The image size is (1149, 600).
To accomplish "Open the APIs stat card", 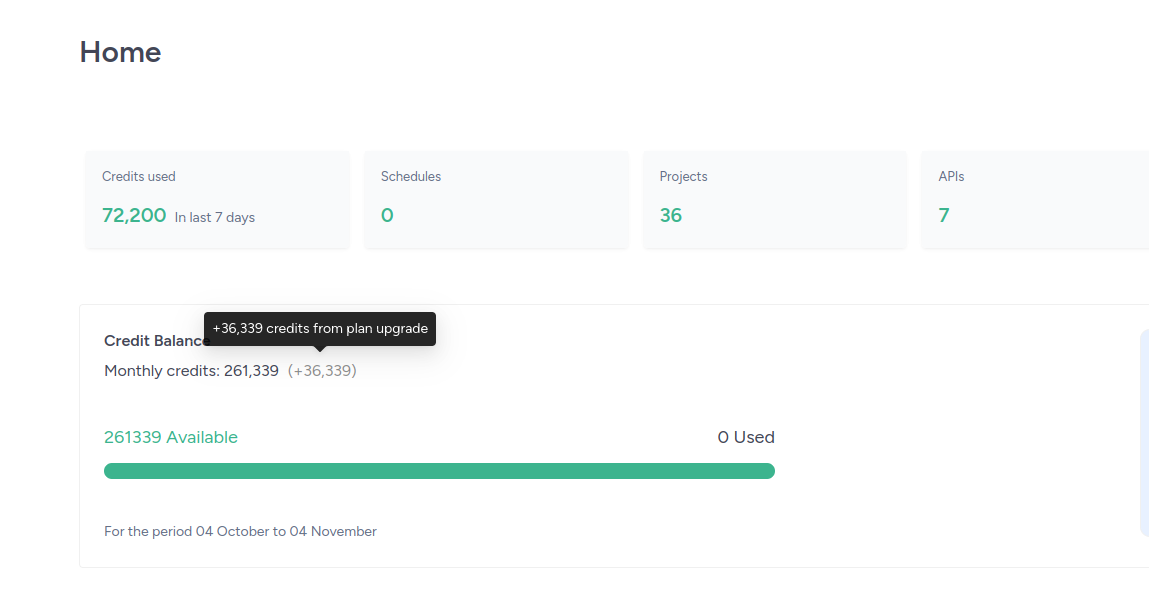I will pos(1035,199).
